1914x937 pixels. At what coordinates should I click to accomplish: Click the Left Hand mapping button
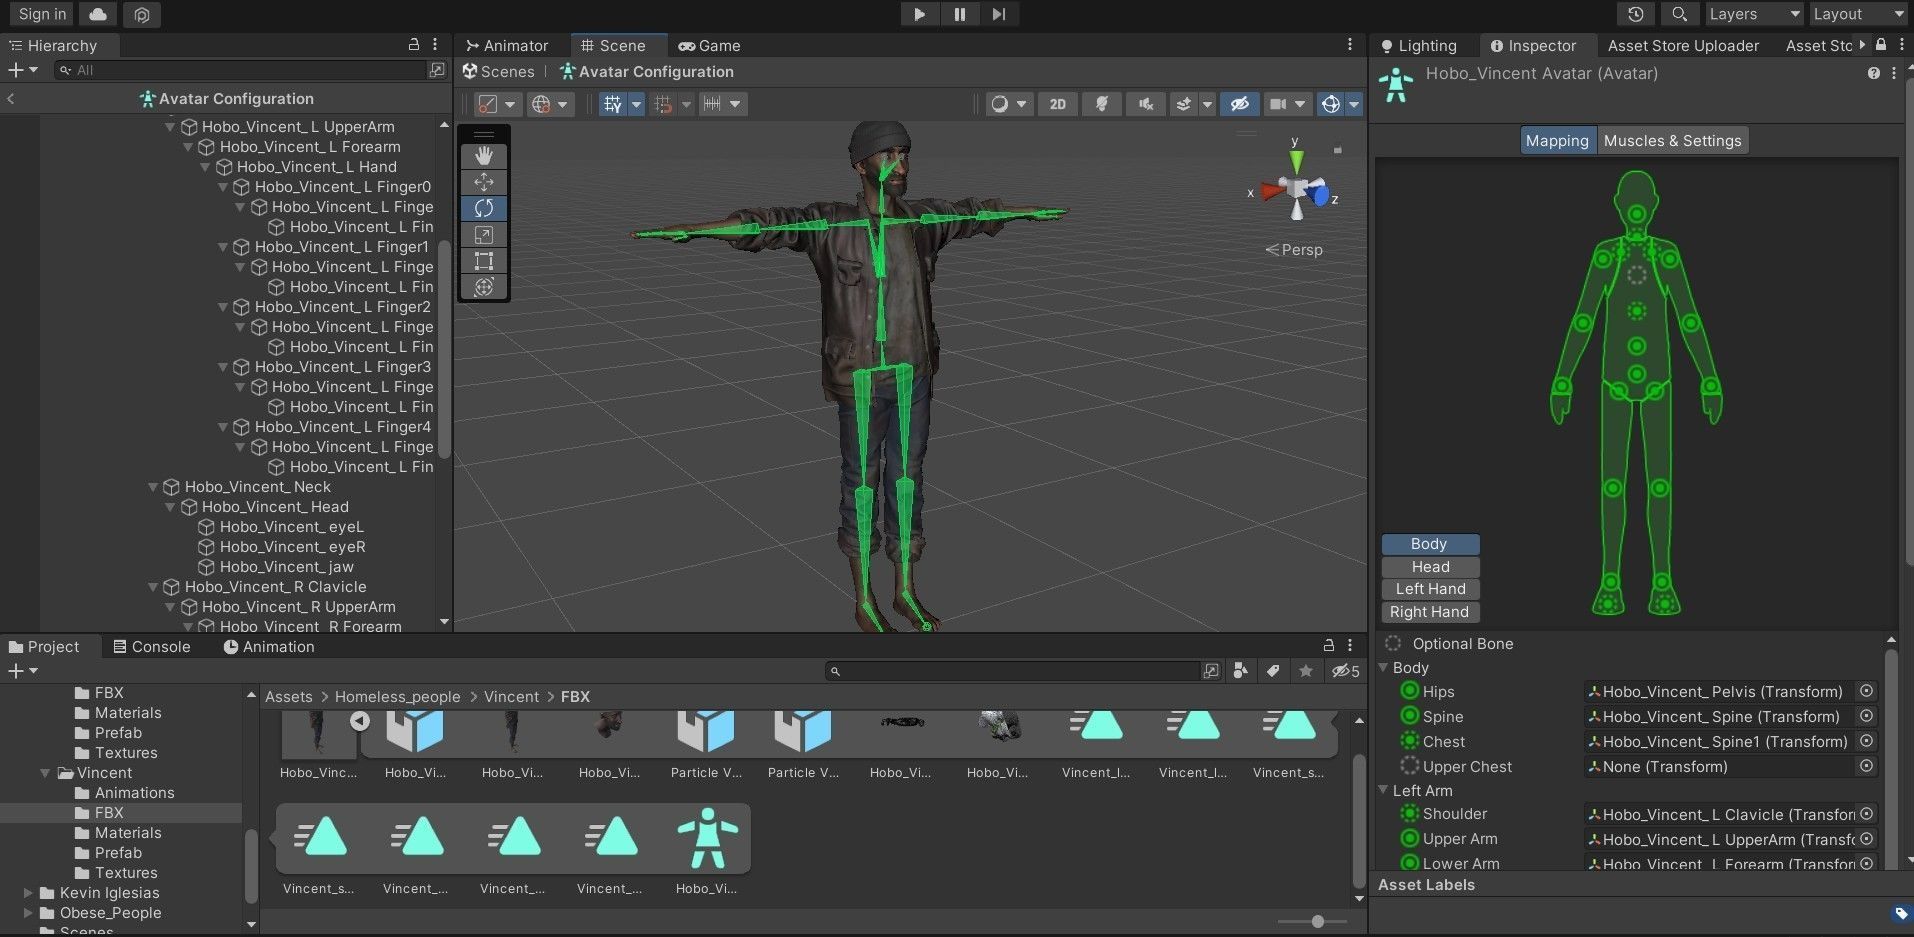(1430, 589)
